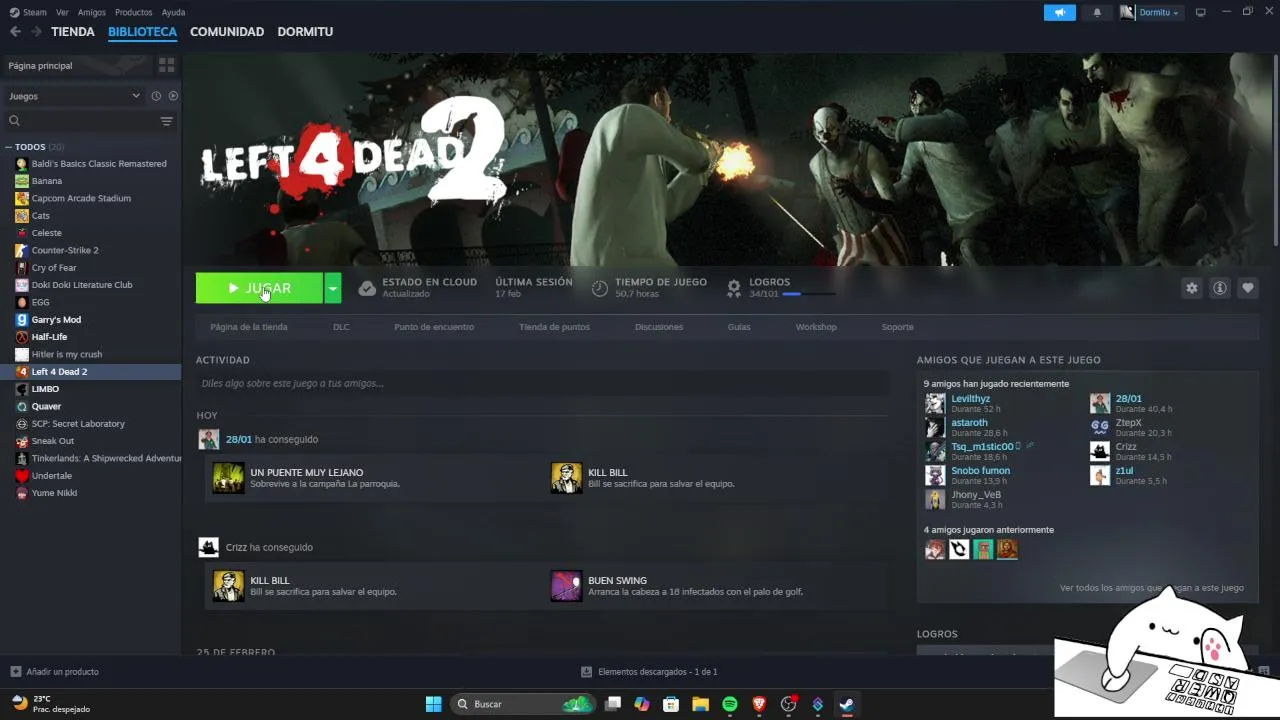The height and width of the screenshot is (720, 1280).
Task: Open the weather widget in the taskbar
Action: point(50,704)
